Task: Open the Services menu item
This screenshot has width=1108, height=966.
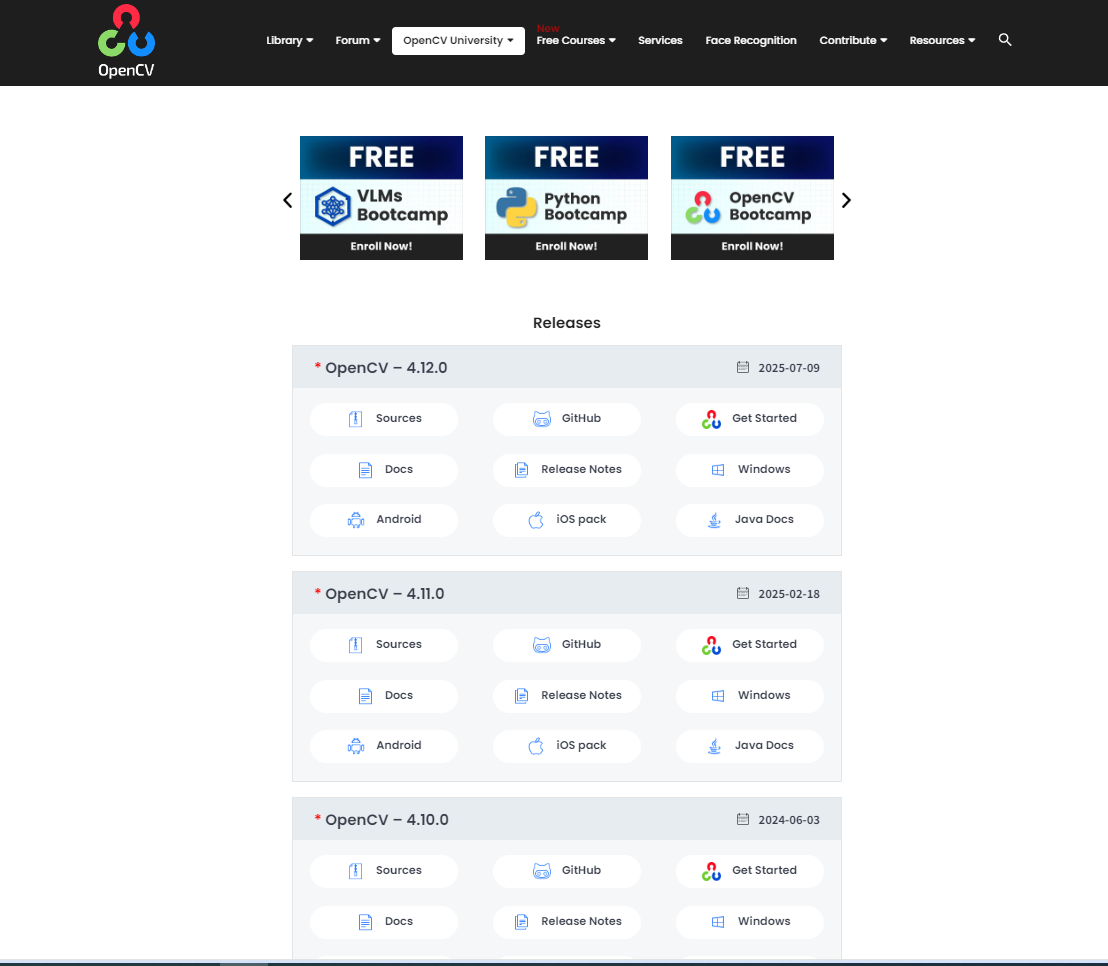Action: point(660,40)
